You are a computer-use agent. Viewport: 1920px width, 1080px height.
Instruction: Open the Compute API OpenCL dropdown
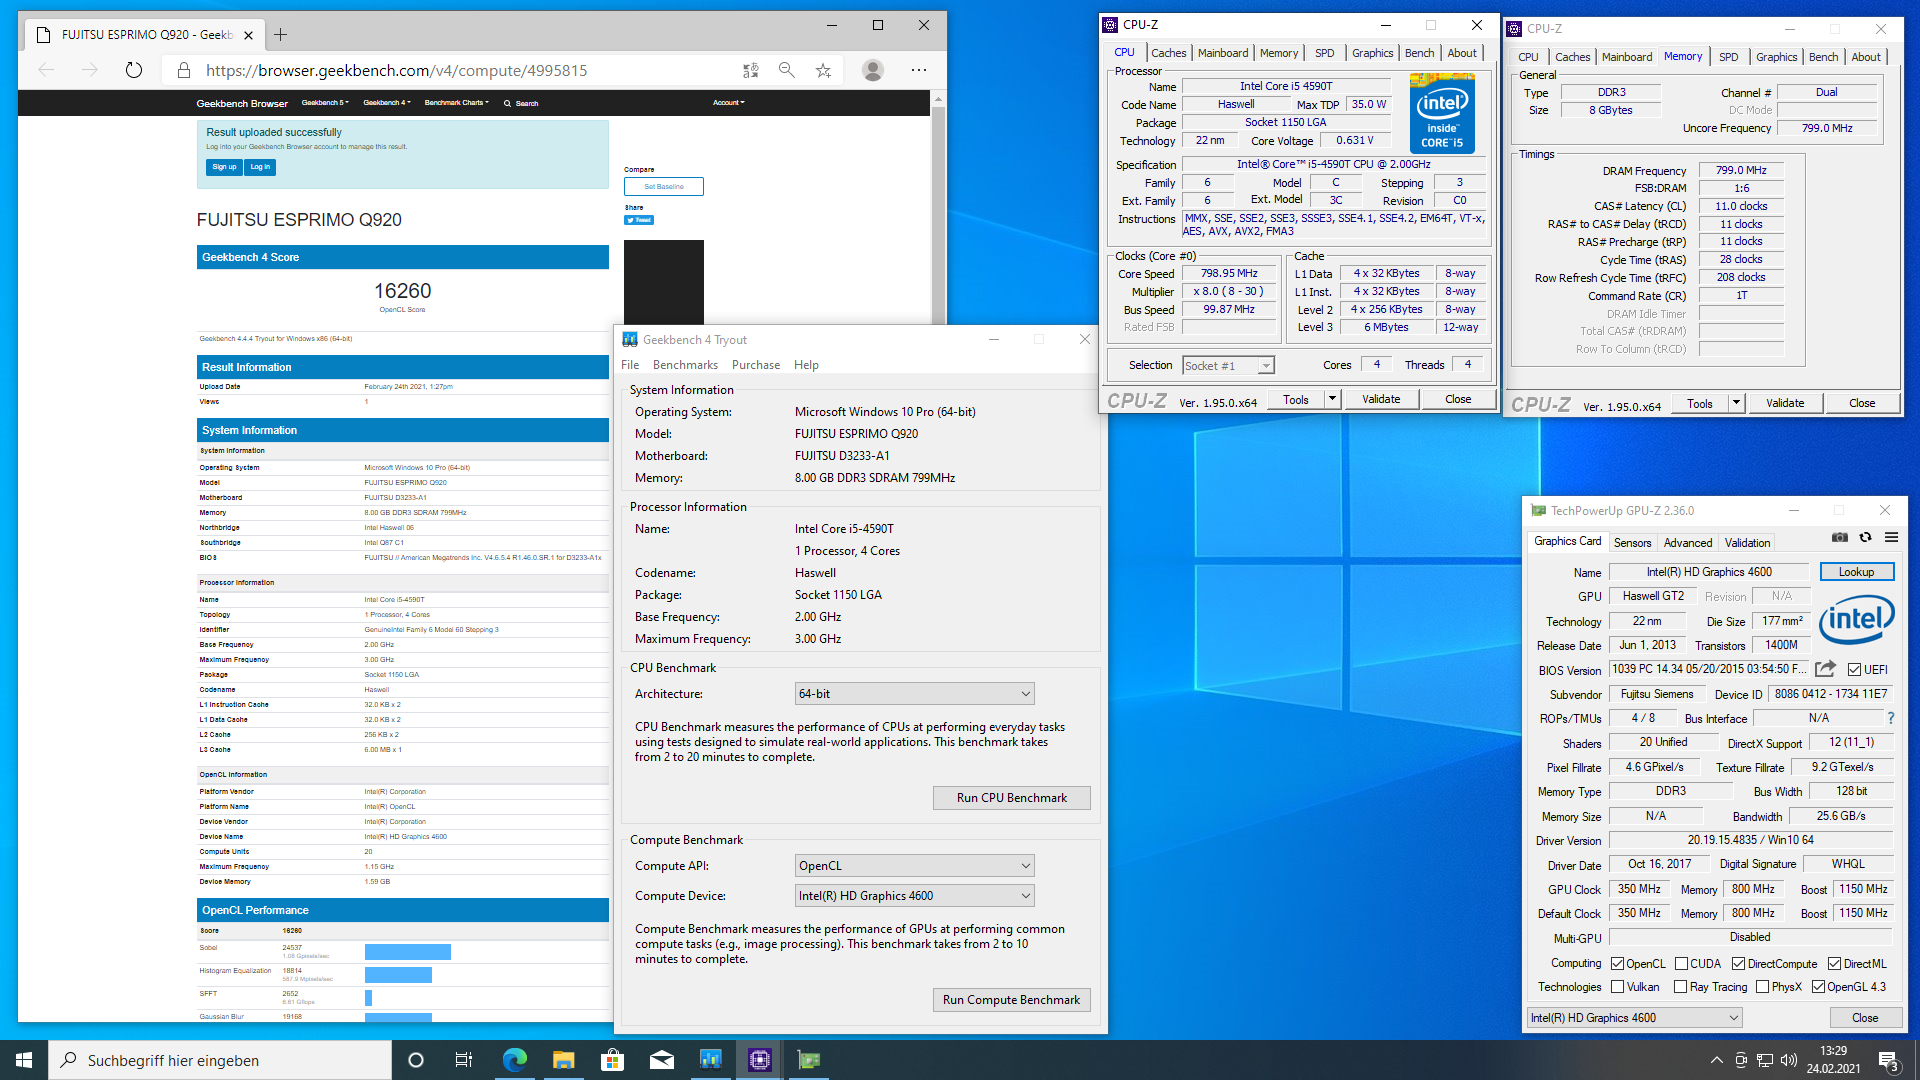[x=914, y=866]
